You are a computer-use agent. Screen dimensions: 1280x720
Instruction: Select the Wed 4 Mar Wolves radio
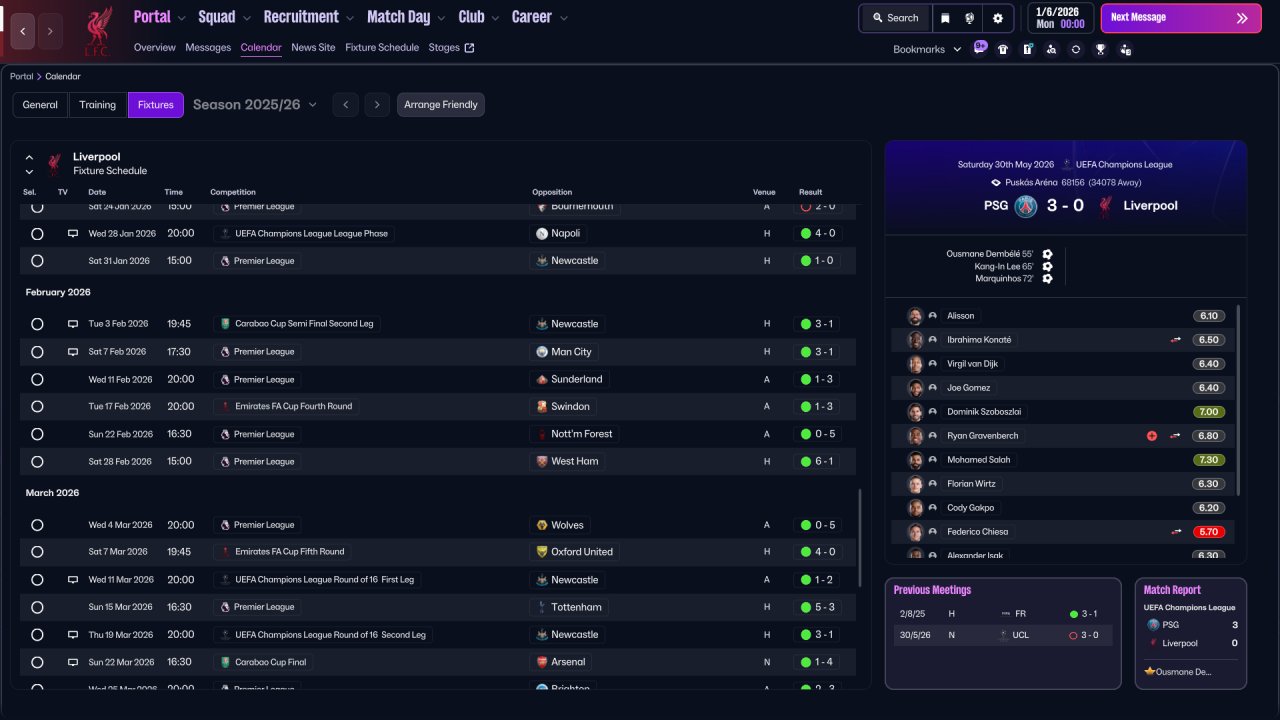pos(37,525)
